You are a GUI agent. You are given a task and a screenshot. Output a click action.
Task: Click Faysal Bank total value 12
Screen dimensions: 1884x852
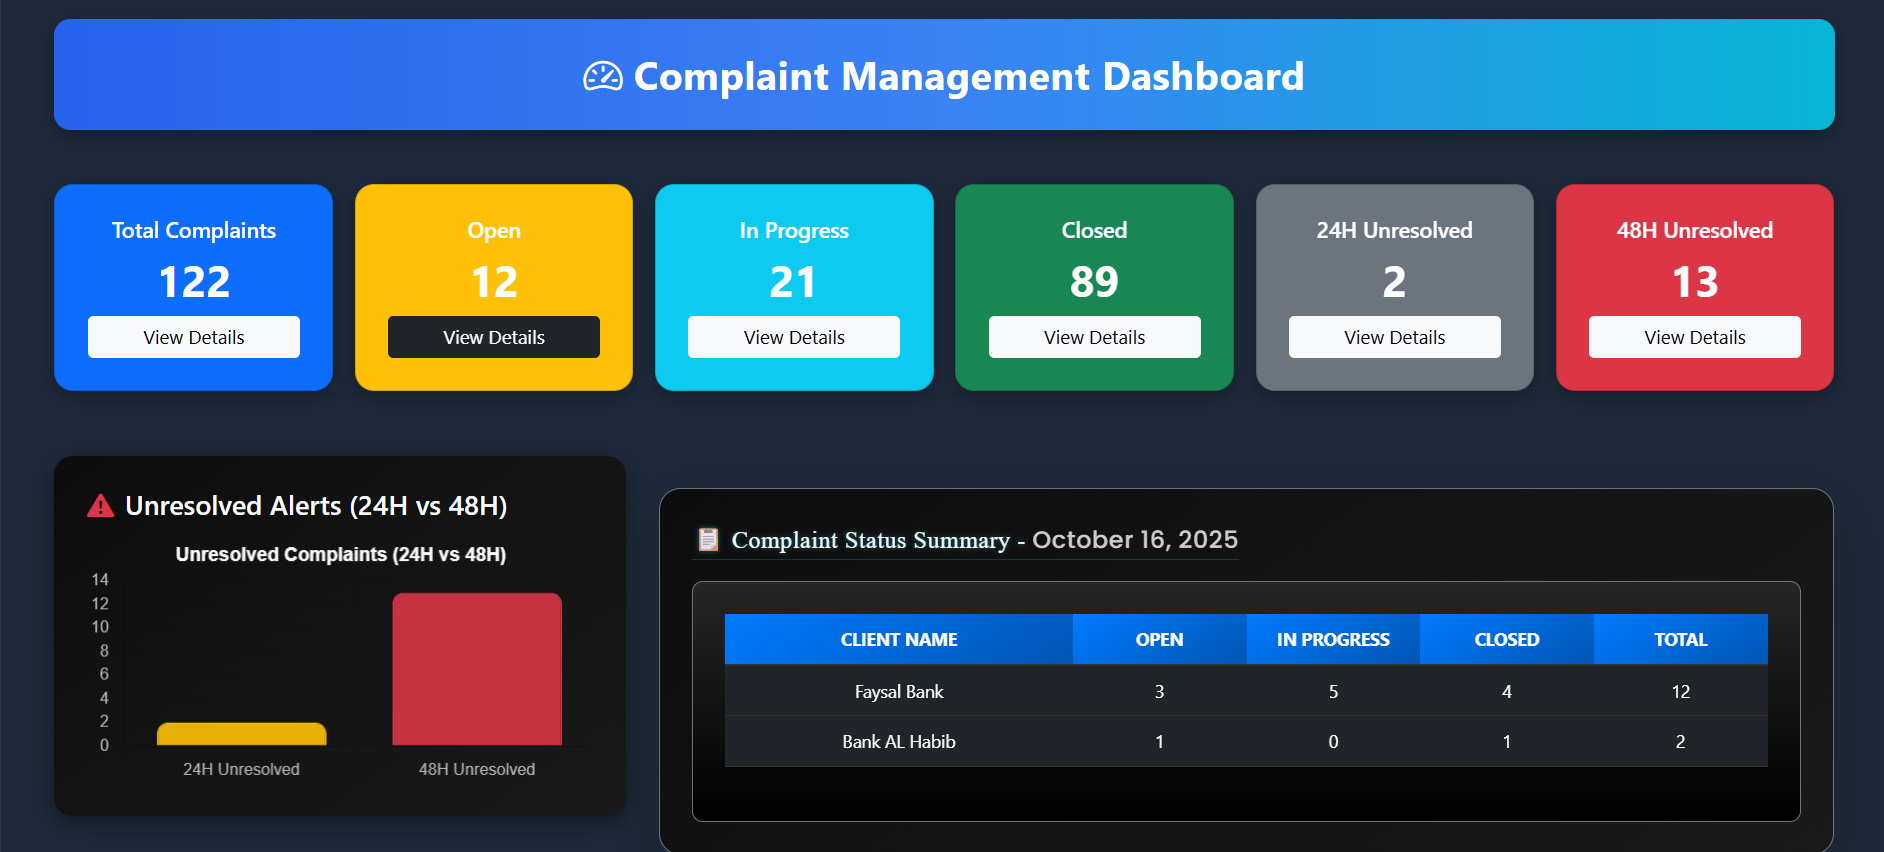[x=1681, y=691]
